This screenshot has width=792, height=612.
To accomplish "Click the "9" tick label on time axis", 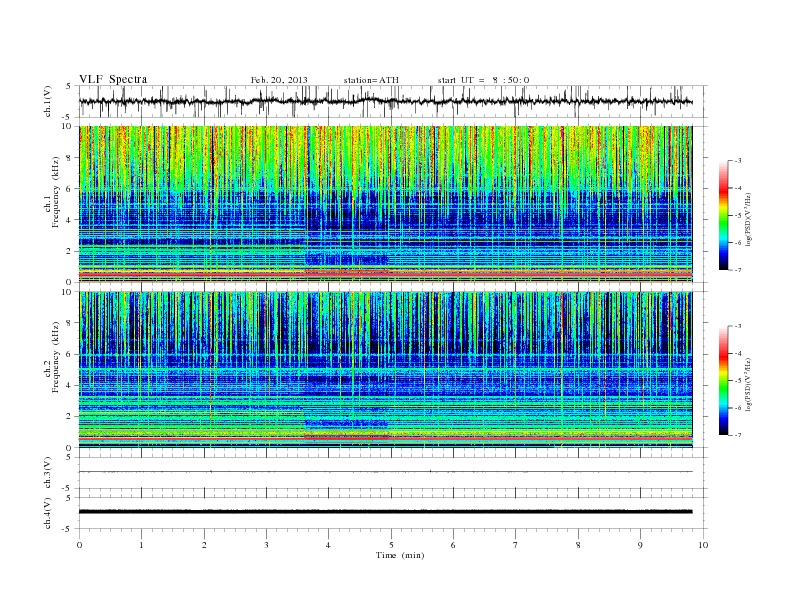I will pyautogui.click(x=640, y=545).
